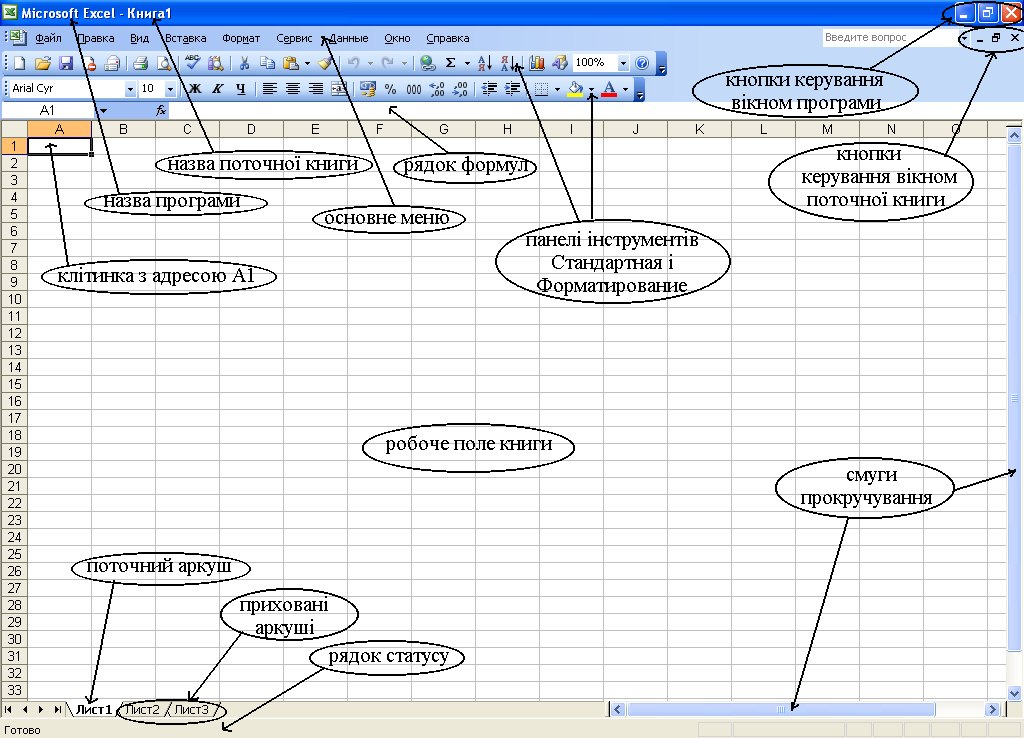Click the E-mail envelope toolbar icon
The image size is (1024, 738).
(112, 63)
